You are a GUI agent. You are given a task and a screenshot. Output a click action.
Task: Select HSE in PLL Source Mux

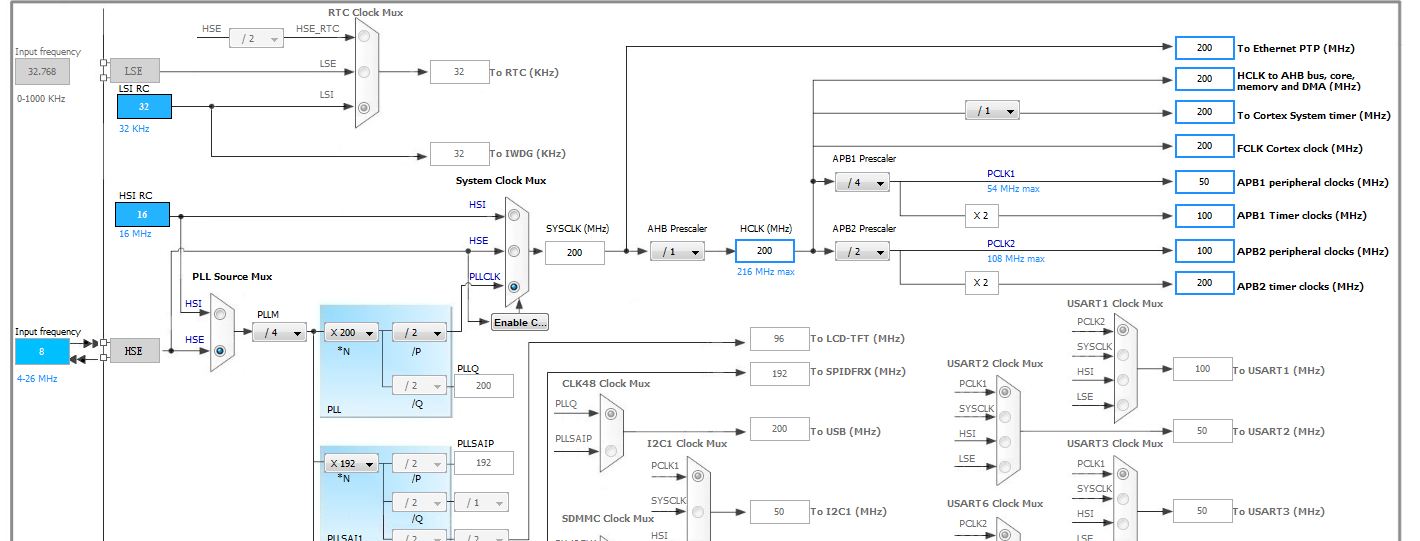pyautogui.click(x=220, y=350)
